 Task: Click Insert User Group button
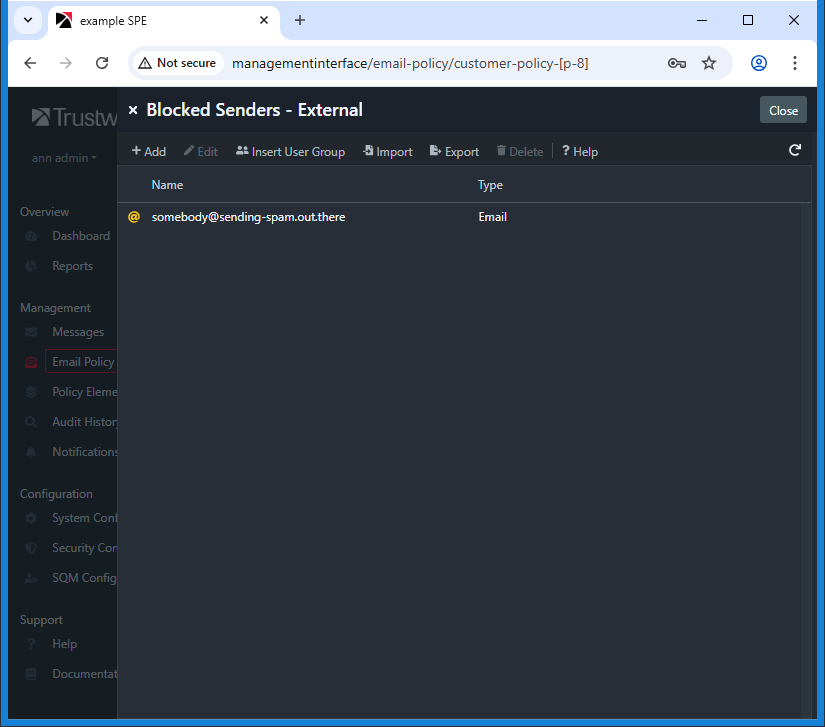coord(290,152)
